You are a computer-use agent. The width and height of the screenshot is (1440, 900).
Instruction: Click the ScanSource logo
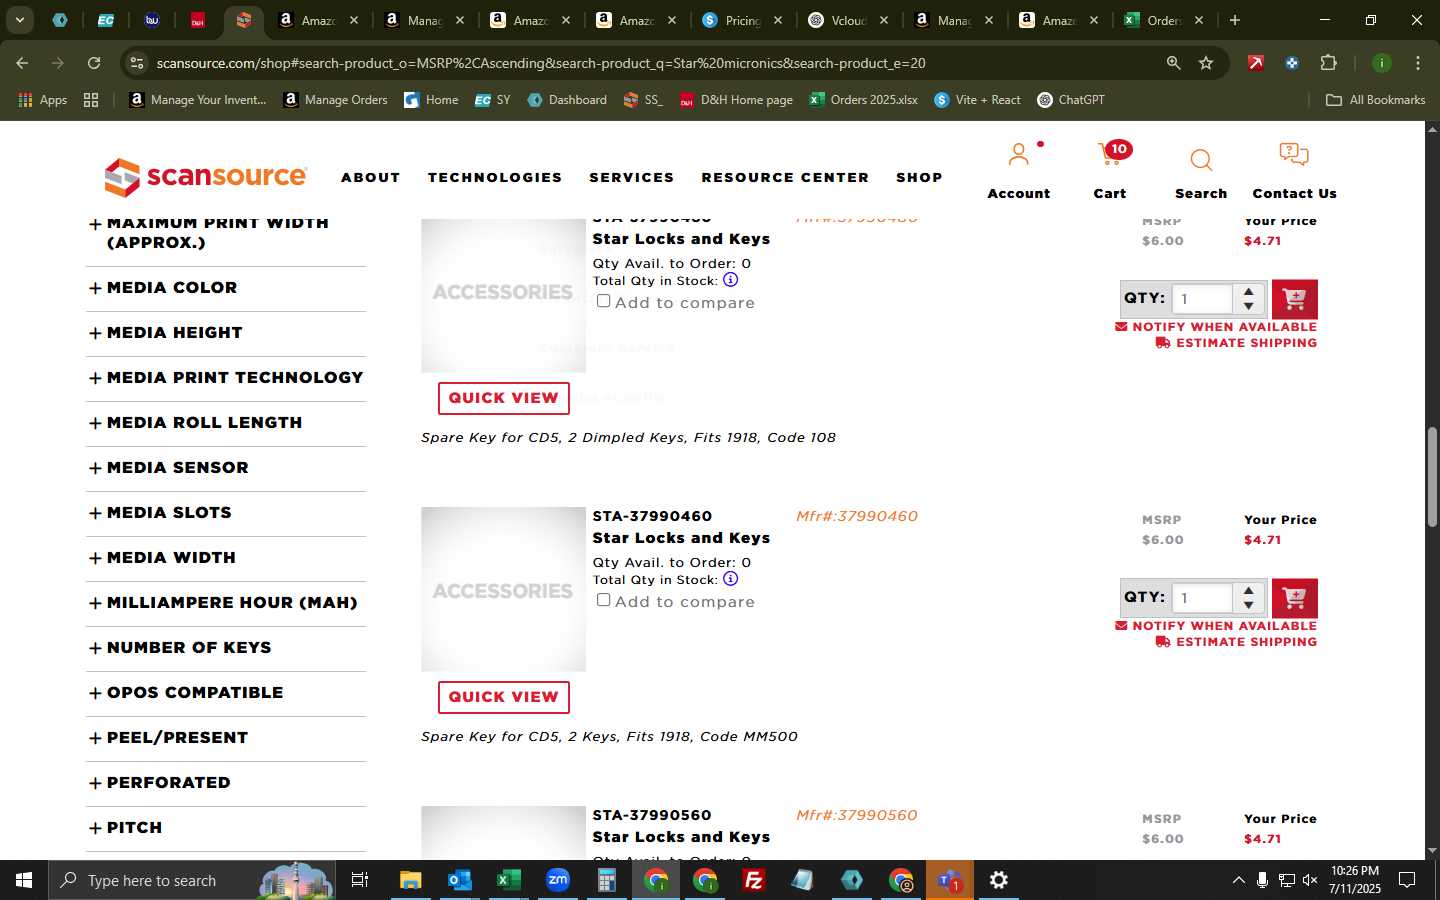click(x=206, y=177)
